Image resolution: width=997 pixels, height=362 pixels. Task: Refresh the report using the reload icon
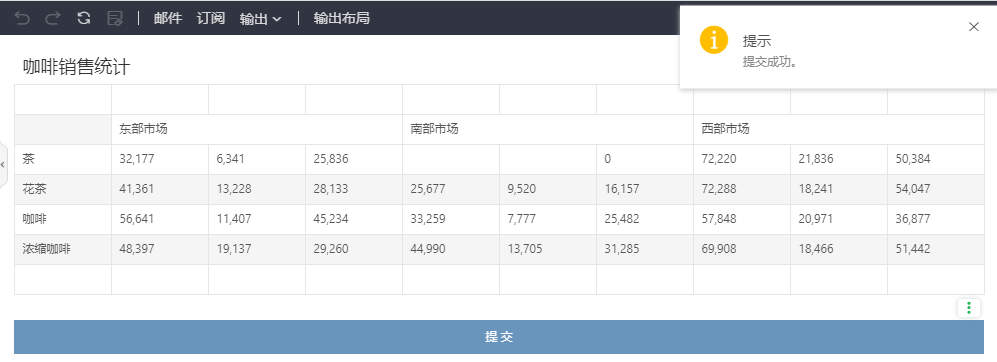(x=84, y=18)
